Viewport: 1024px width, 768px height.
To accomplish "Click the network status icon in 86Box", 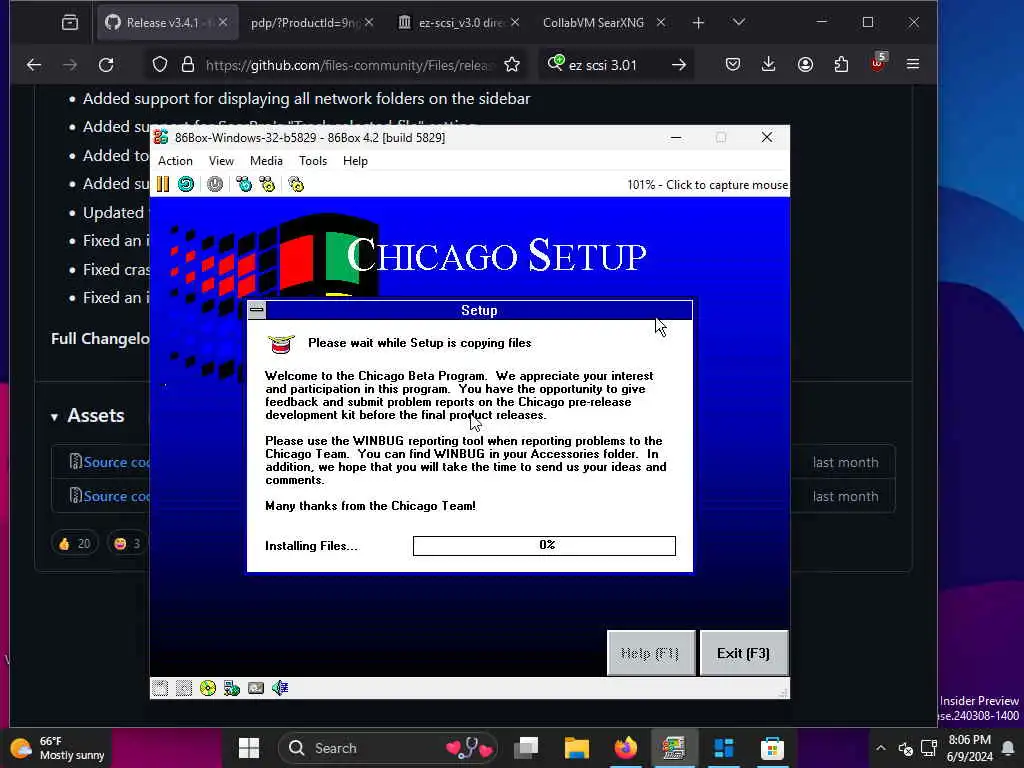I will pyautogui.click(x=232, y=688).
